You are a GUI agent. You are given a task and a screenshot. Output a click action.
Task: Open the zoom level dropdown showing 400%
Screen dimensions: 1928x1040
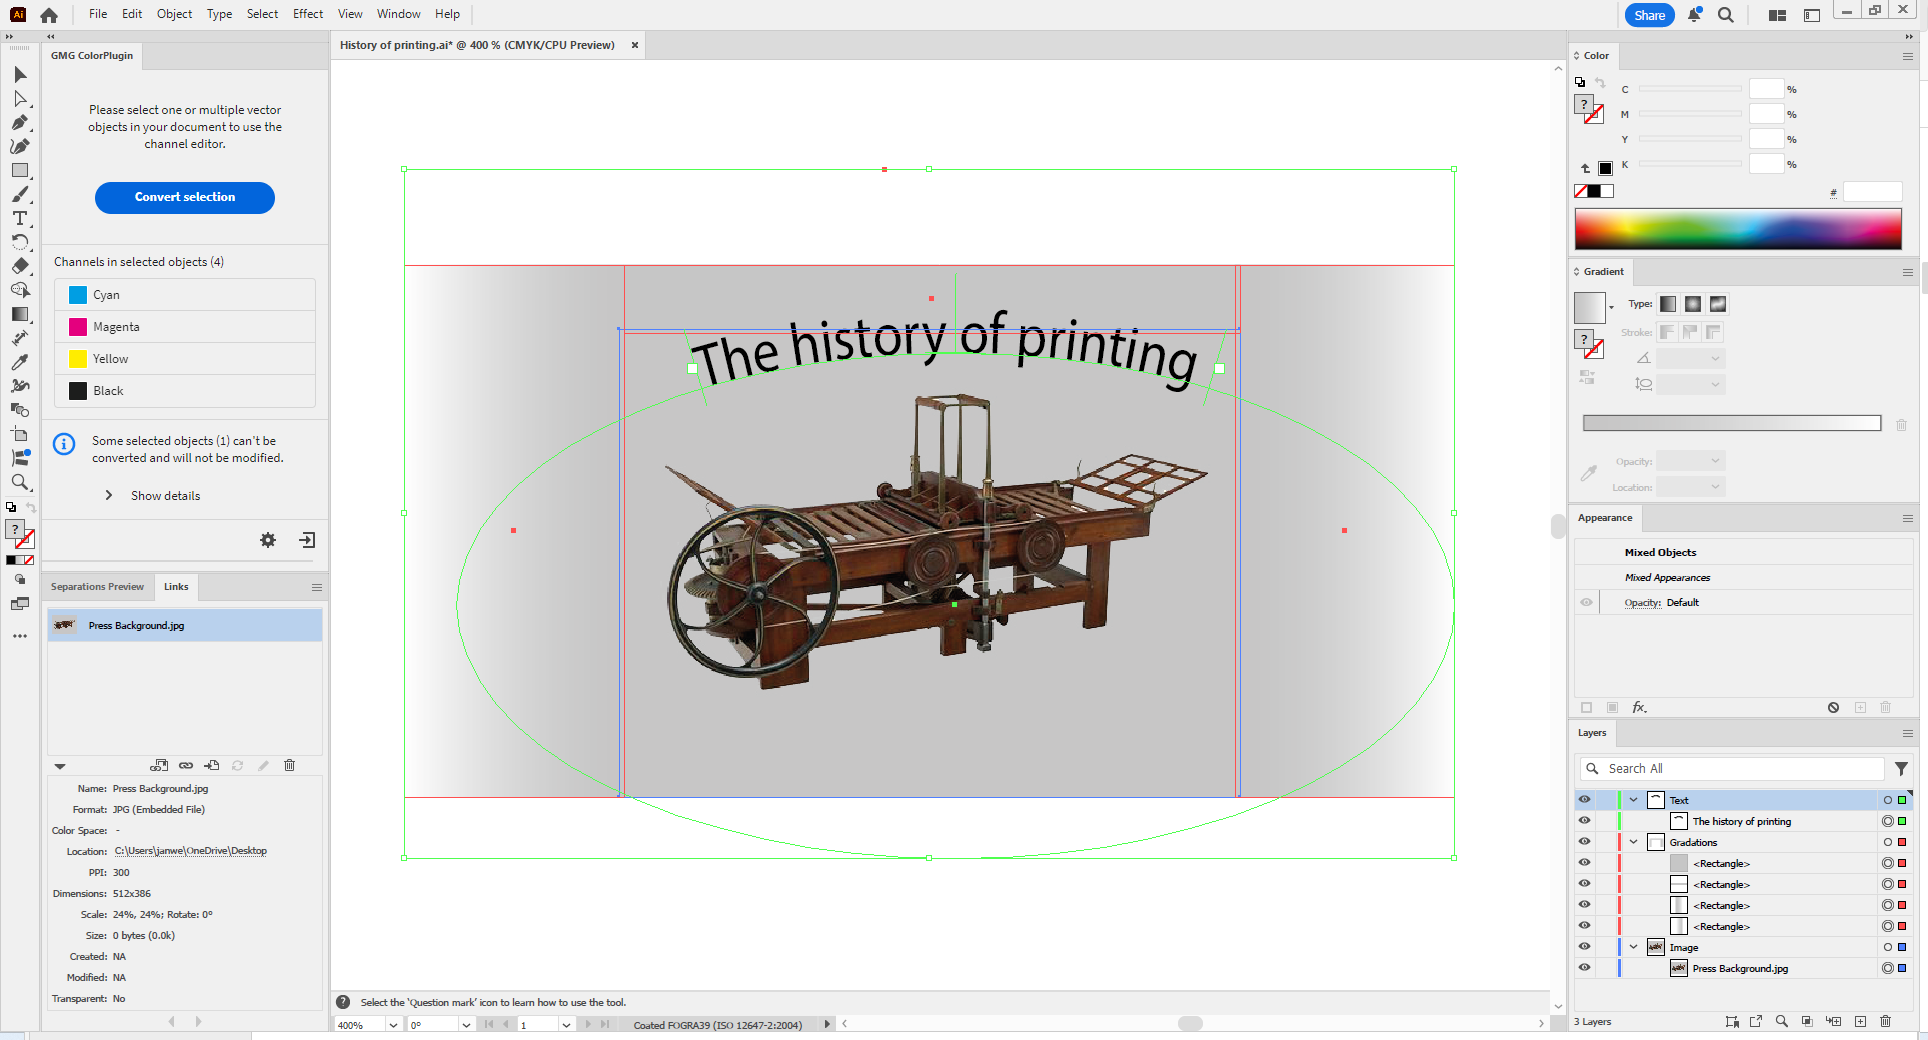(x=391, y=1025)
